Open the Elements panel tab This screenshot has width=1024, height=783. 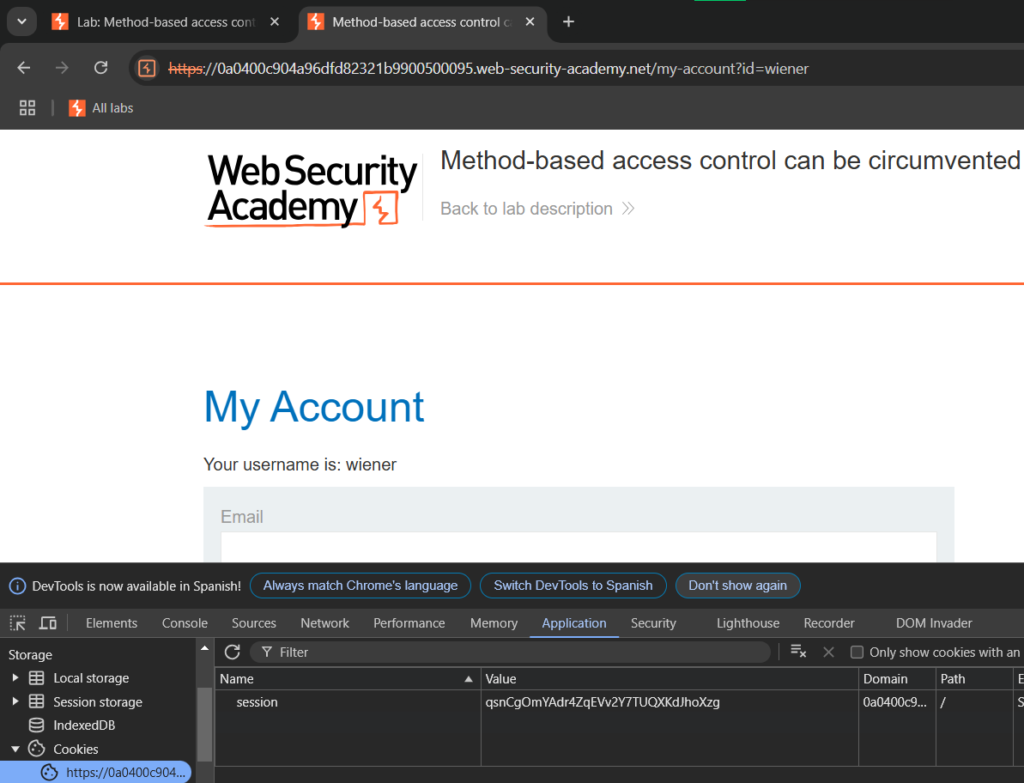tap(112, 623)
